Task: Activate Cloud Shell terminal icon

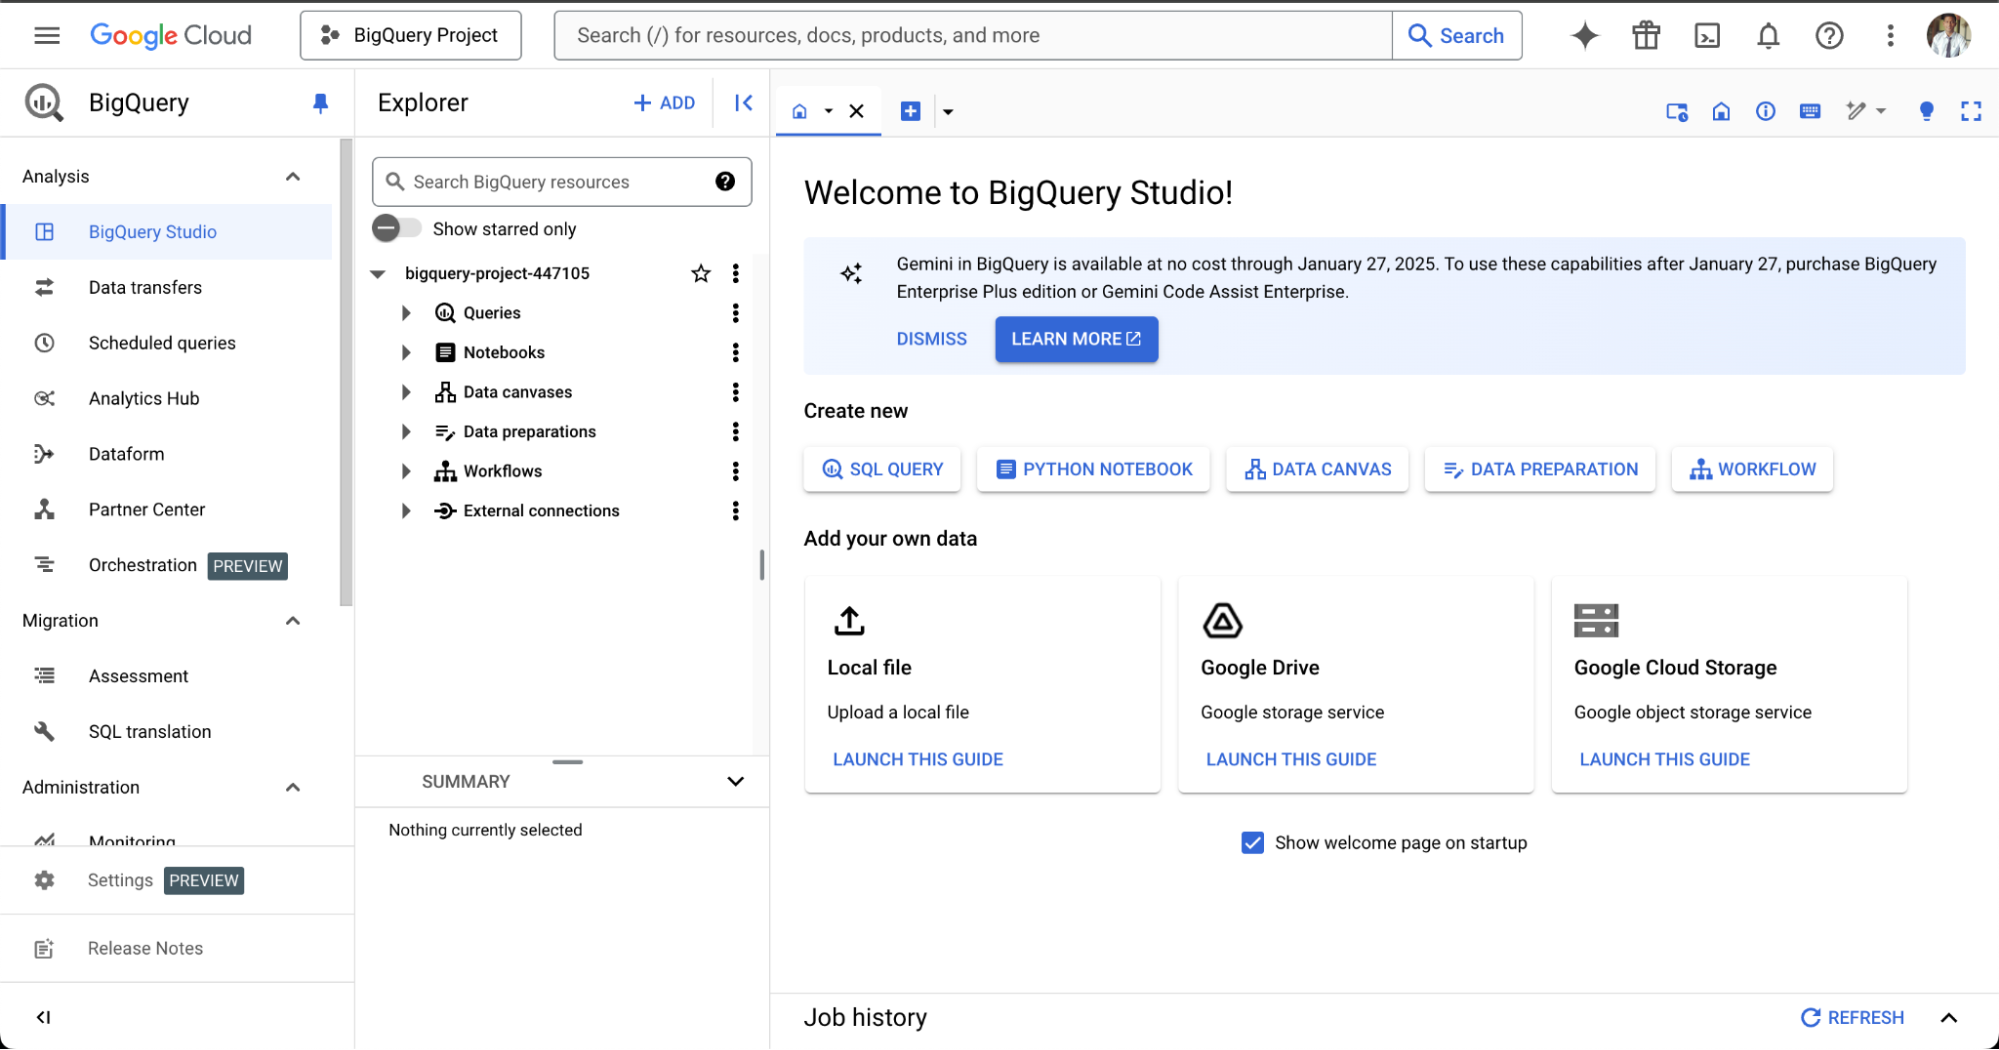Action: (1707, 36)
